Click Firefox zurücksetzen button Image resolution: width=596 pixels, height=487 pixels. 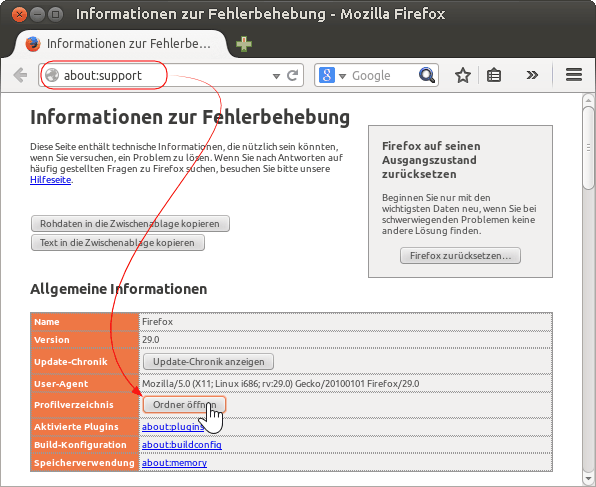pyautogui.click(x=460, y=255)
